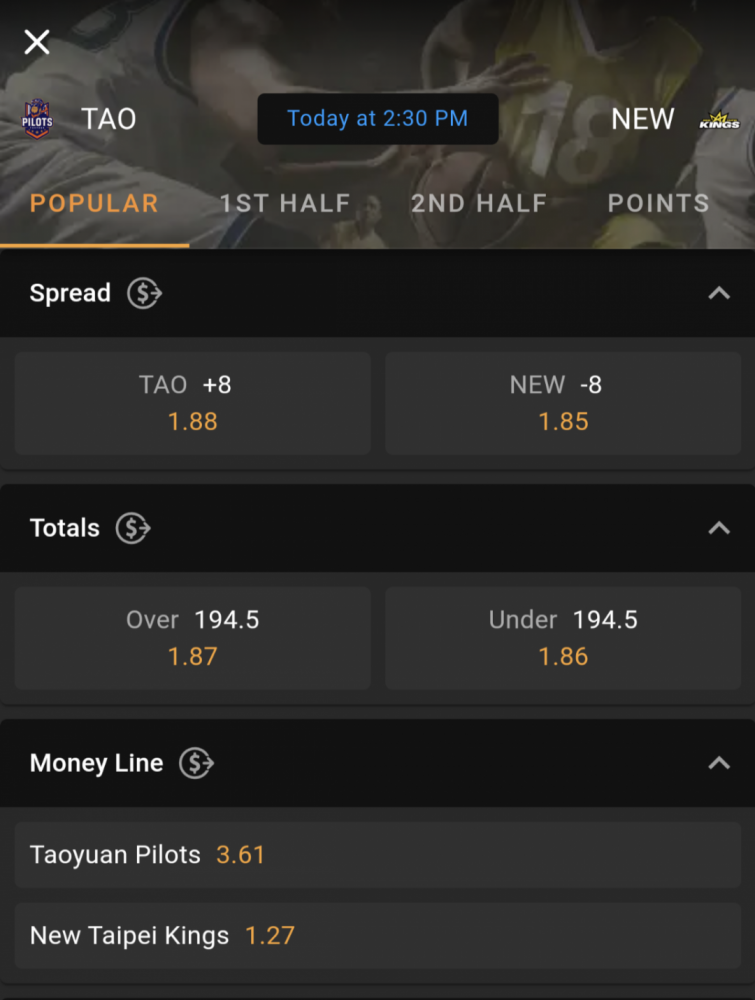
Task: Switch to the 1ST HALF tab
Action: [x=285, y=203]
